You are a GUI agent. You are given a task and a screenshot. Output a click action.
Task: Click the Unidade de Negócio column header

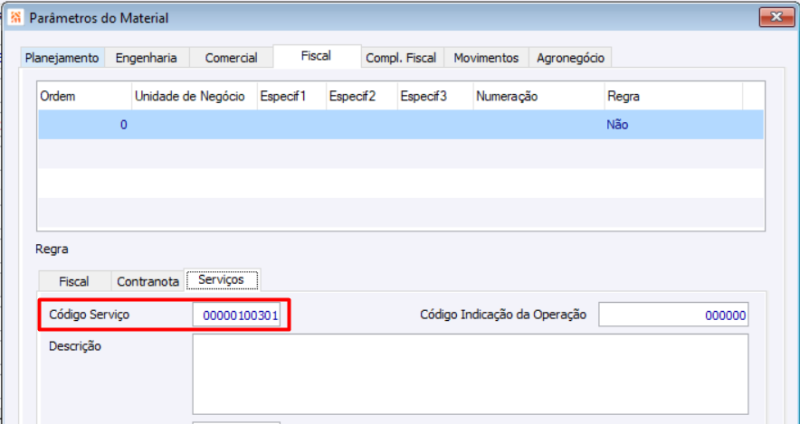[194, 96]
